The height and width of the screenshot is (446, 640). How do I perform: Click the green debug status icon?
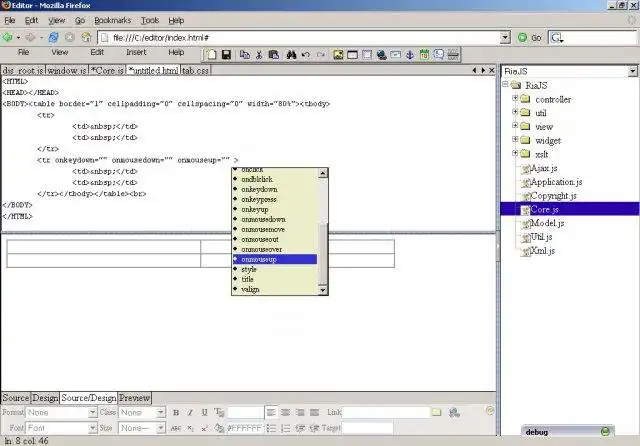(605, 431)
